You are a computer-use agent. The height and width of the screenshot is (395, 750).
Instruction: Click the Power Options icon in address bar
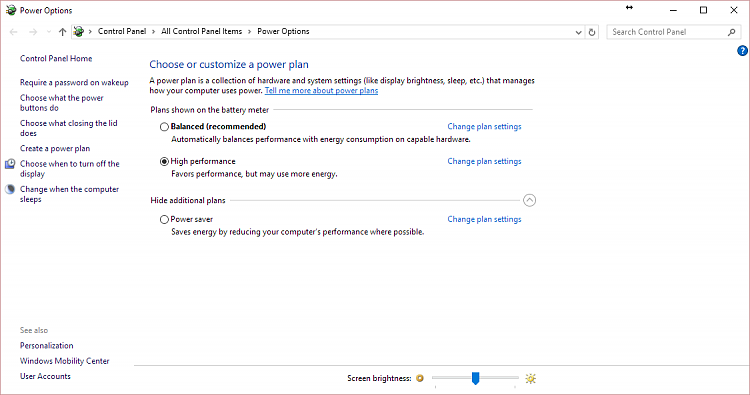pyautogui.click(x=79, y=32)
